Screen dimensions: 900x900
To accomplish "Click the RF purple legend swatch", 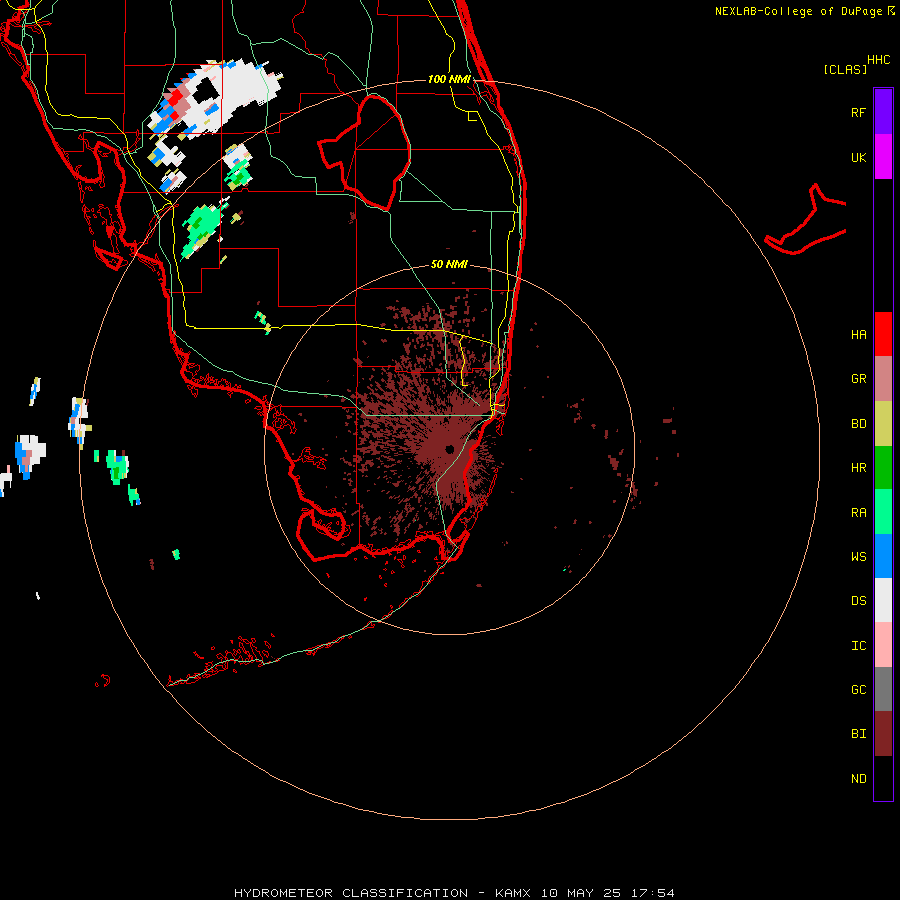I will [883, 112].
